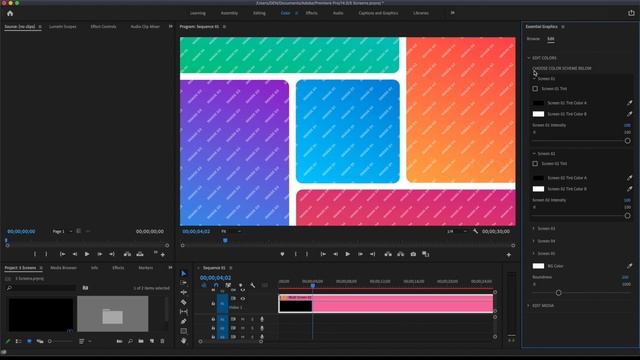The image size is (640, 360).
Task: Select the Razor tool
Action: (x=184, y=302)
